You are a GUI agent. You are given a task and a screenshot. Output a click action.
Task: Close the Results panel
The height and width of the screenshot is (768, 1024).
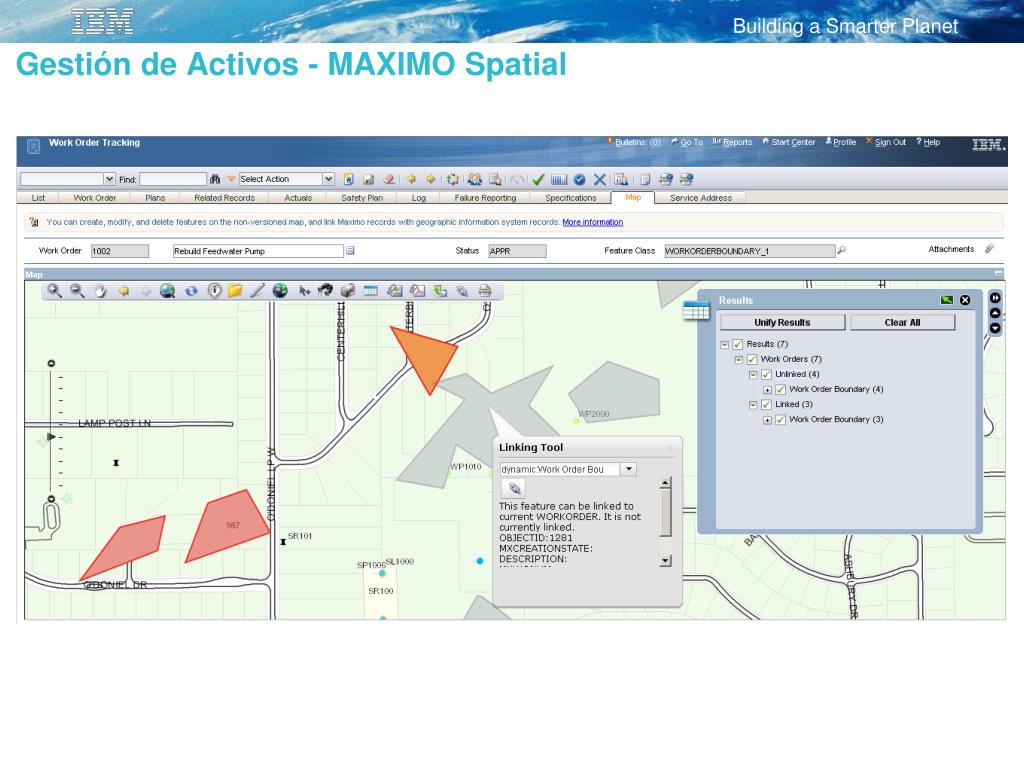tap(965, 300)
